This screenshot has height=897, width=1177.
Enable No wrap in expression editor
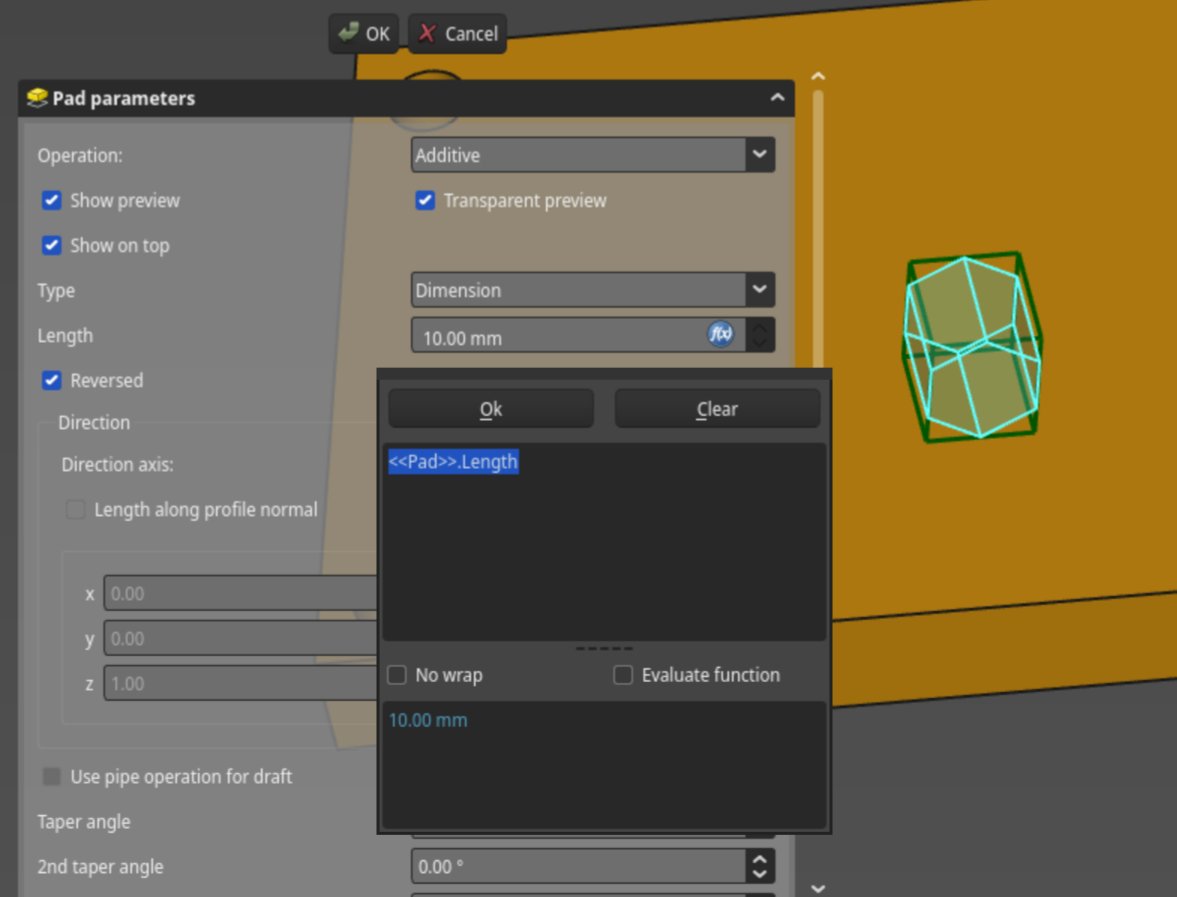pos(396,675)
